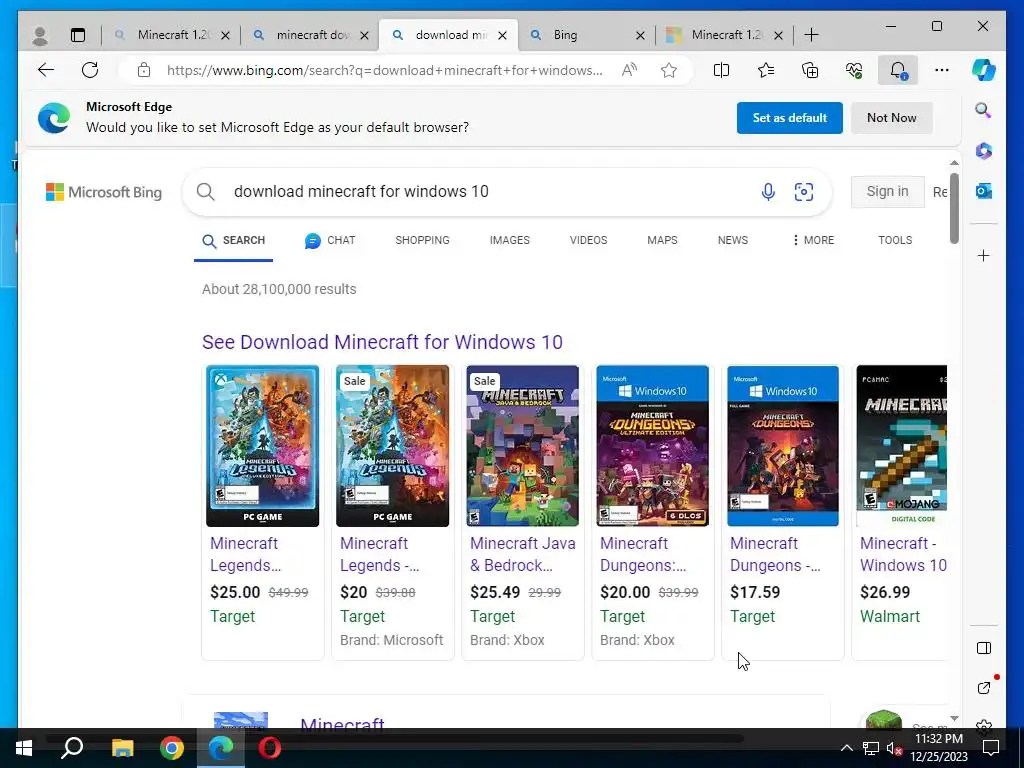This screenshot has width=1024, height=768.
Task: Open Windows taskbar search
Action: coord(72,748)
